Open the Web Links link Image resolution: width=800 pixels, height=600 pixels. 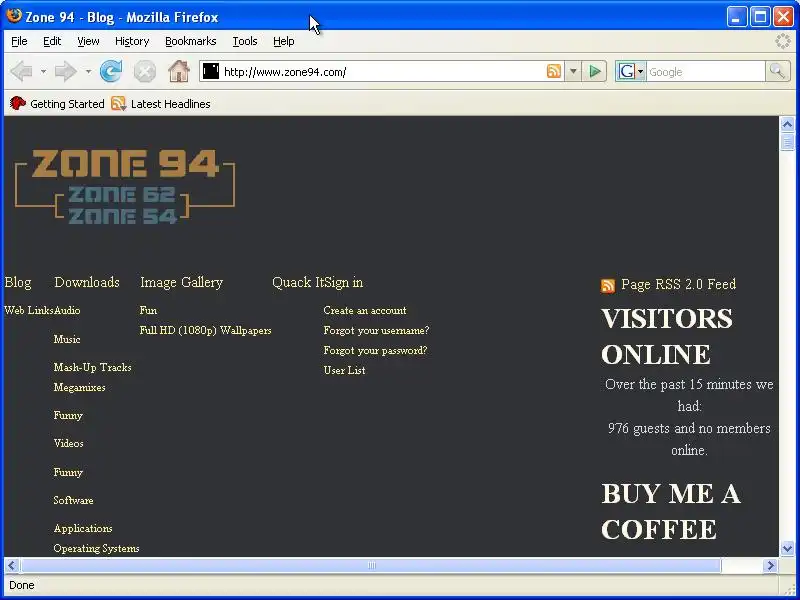click(x=29, y=310)
